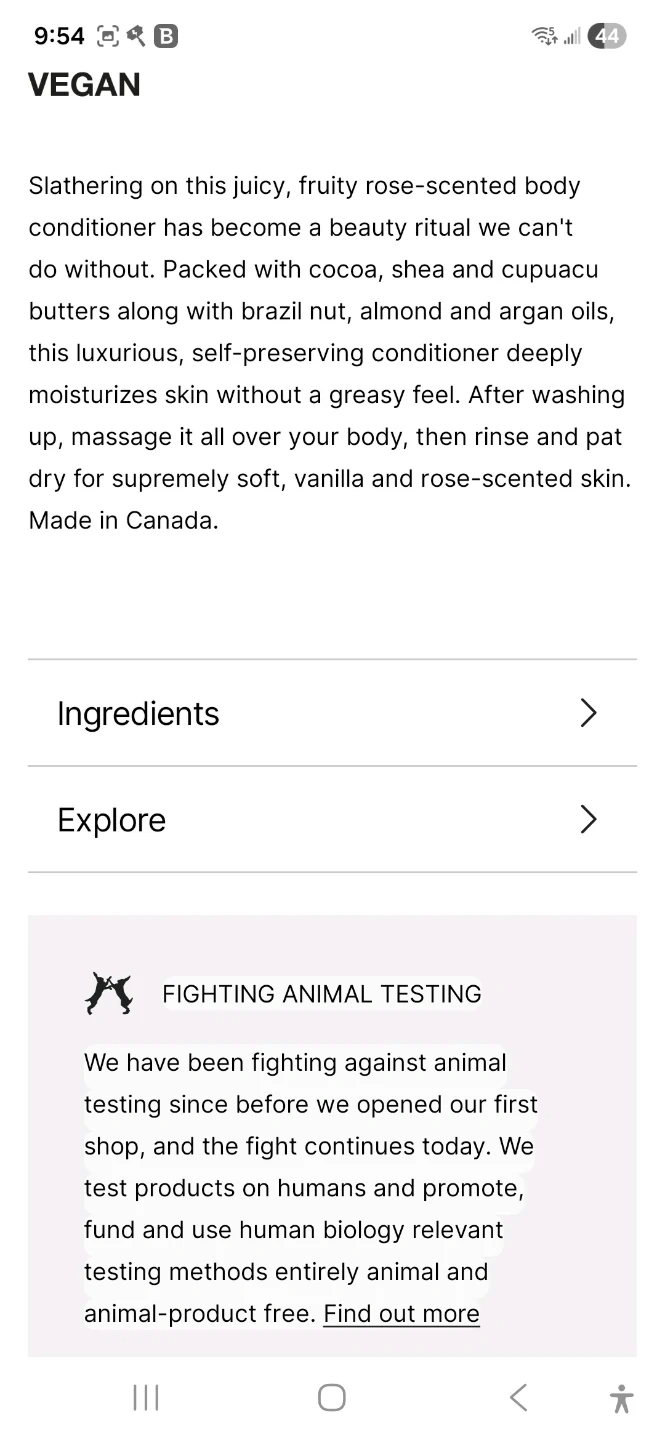Expand Ingredients using its chevron arrow

[x=588, y=713]
